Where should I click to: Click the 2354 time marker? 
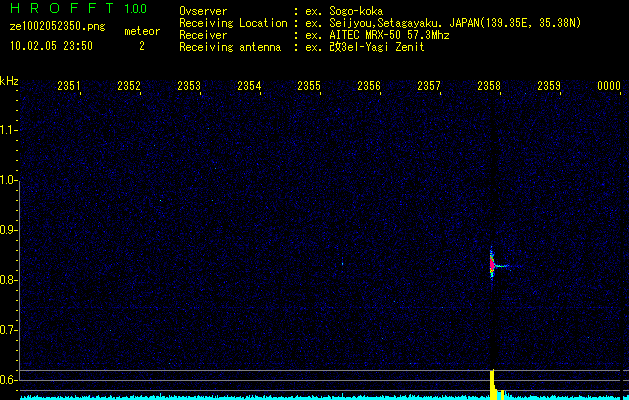pyautogui.click(x=249, y=86)
